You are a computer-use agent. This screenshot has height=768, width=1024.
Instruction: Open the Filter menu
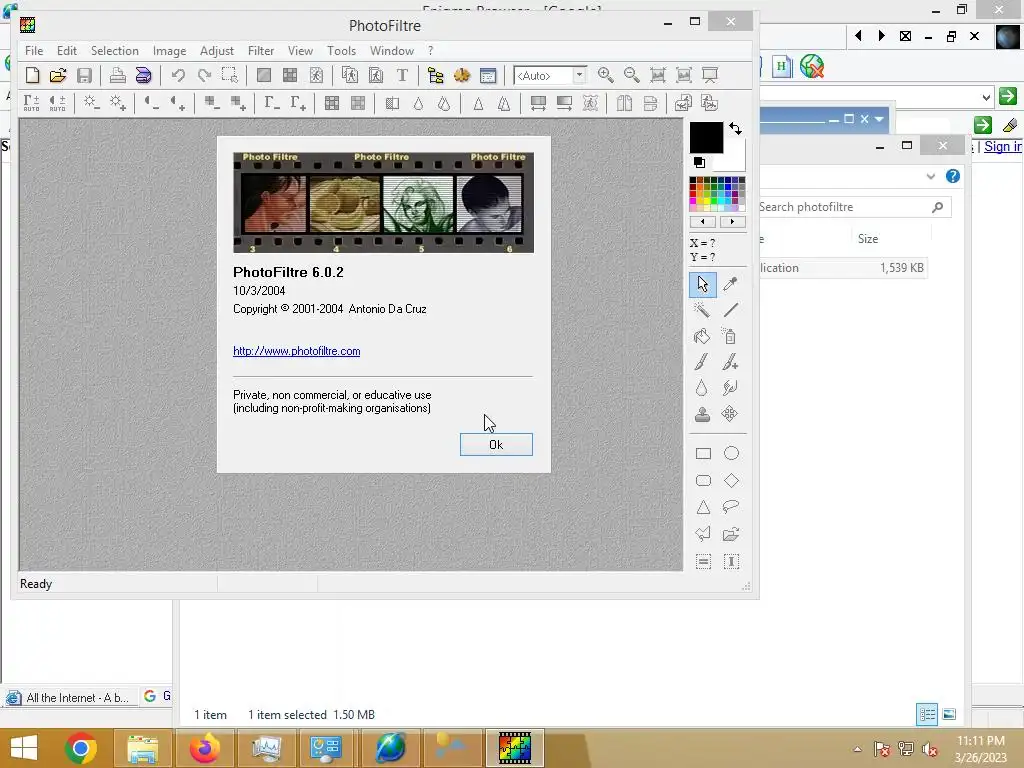click(261, 51)
